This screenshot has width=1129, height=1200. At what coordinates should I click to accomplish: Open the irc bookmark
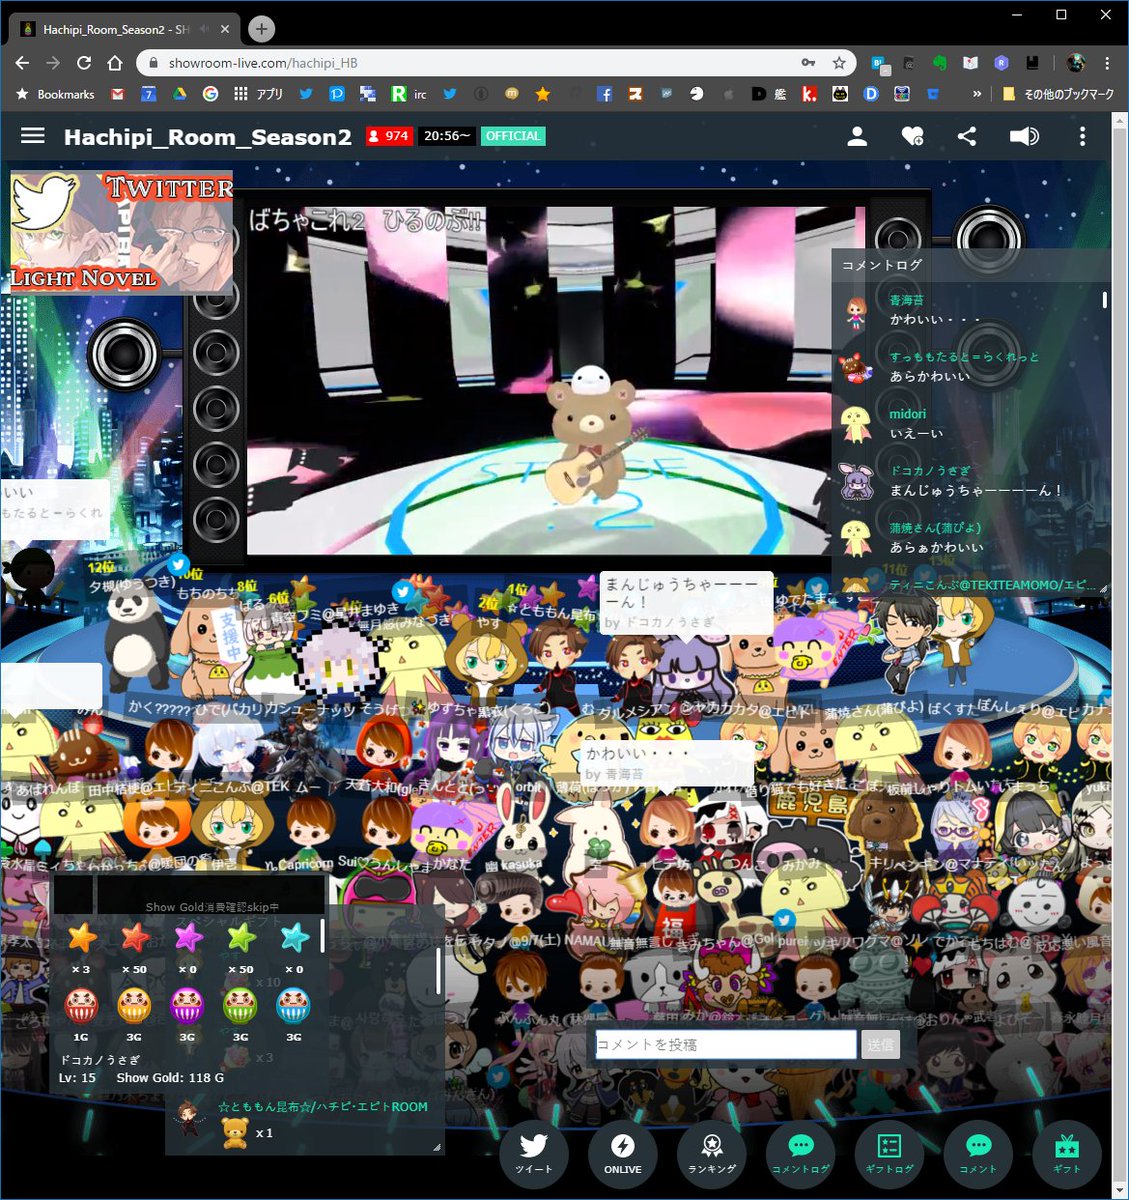409,94
